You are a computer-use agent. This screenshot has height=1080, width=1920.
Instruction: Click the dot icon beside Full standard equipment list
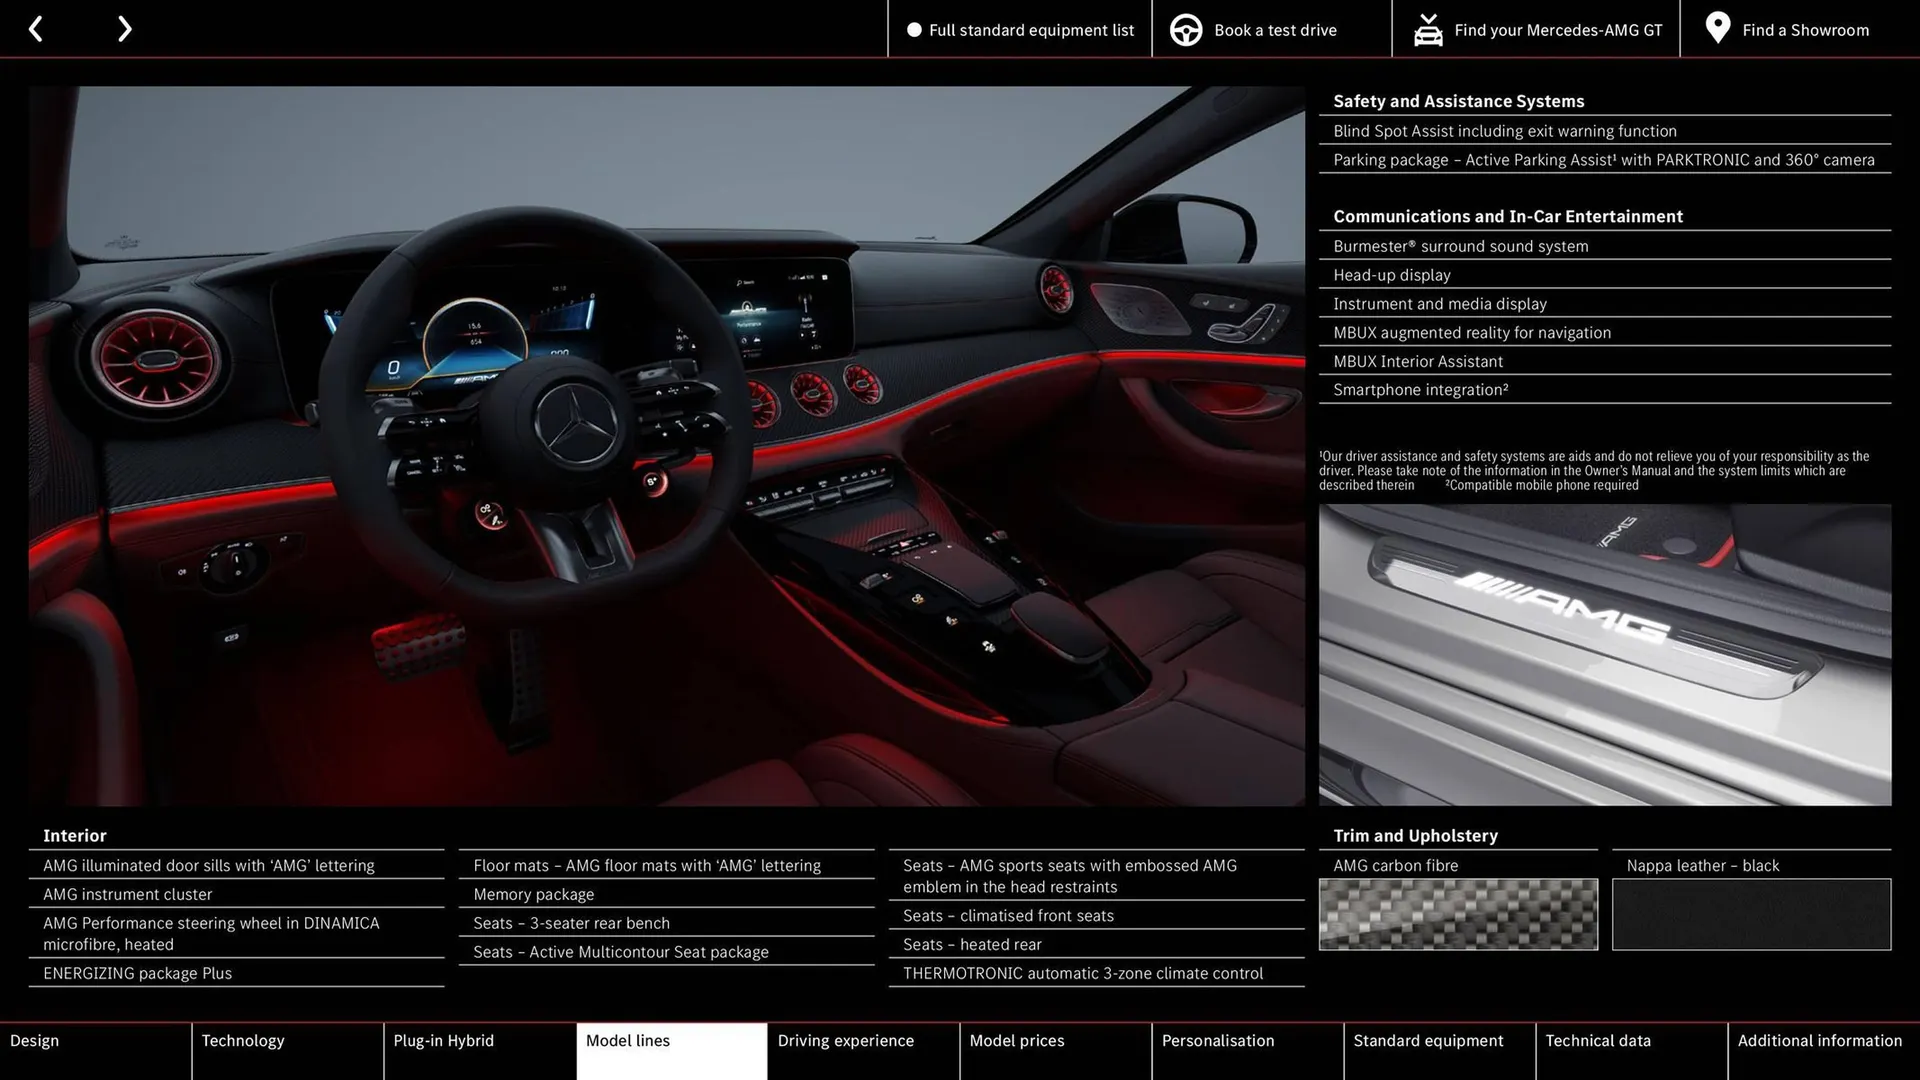click(x=912, y=29)
